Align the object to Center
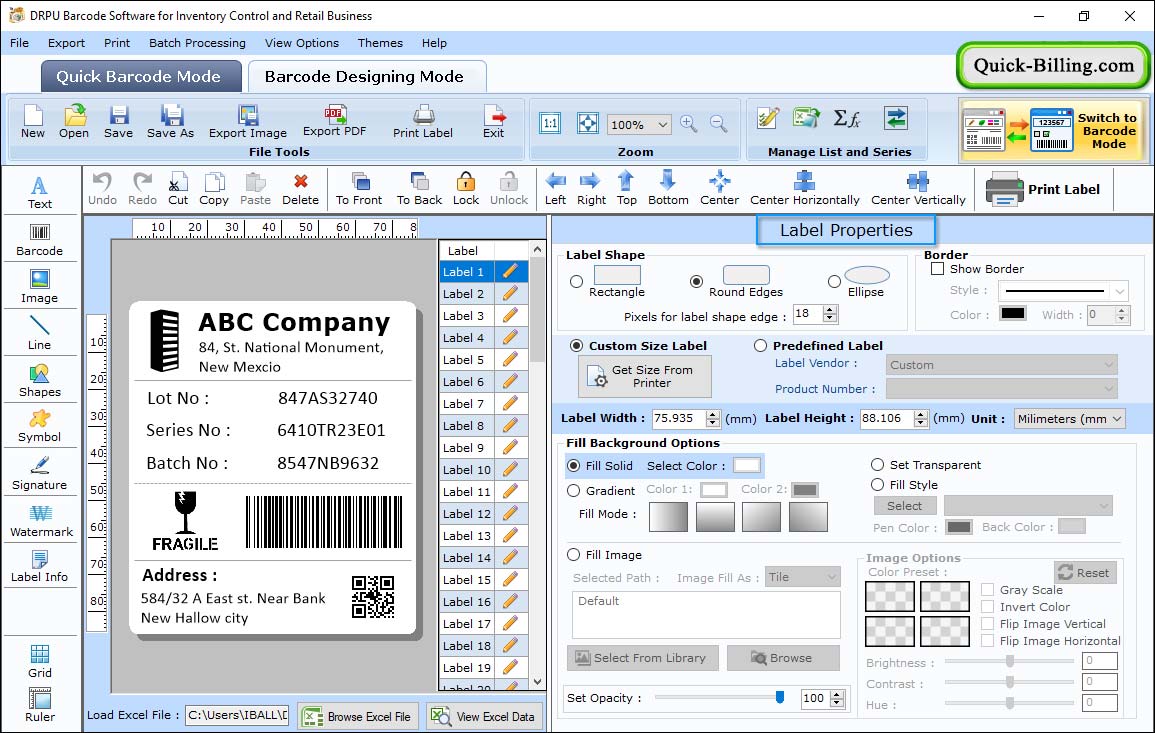1155x733 pixels. 720,189
